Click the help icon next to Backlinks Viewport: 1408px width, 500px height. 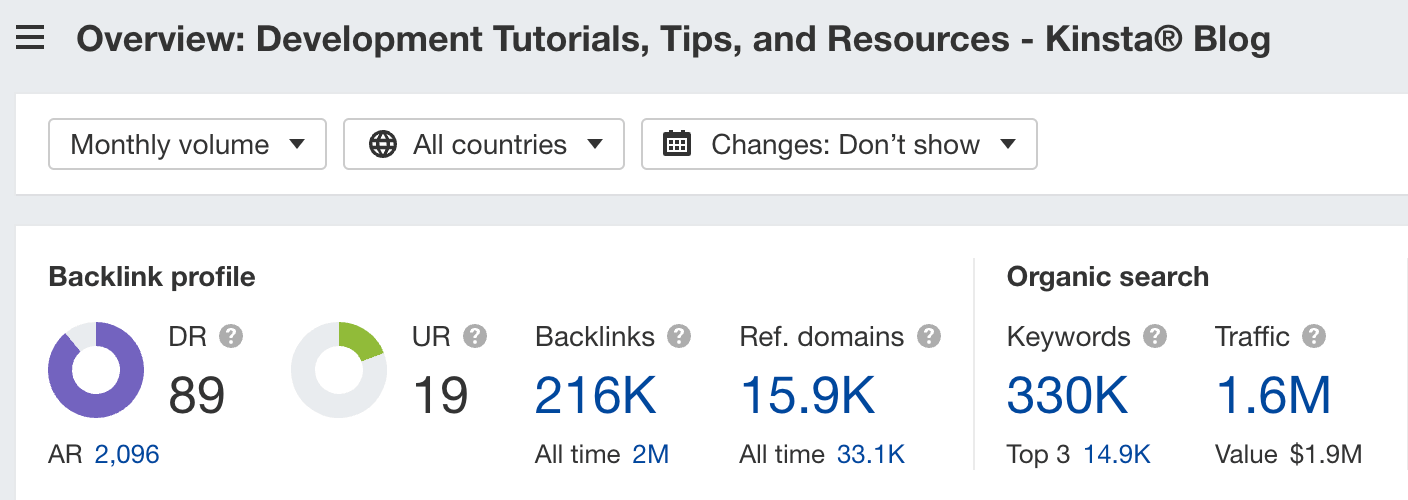[x=680, y=336]
